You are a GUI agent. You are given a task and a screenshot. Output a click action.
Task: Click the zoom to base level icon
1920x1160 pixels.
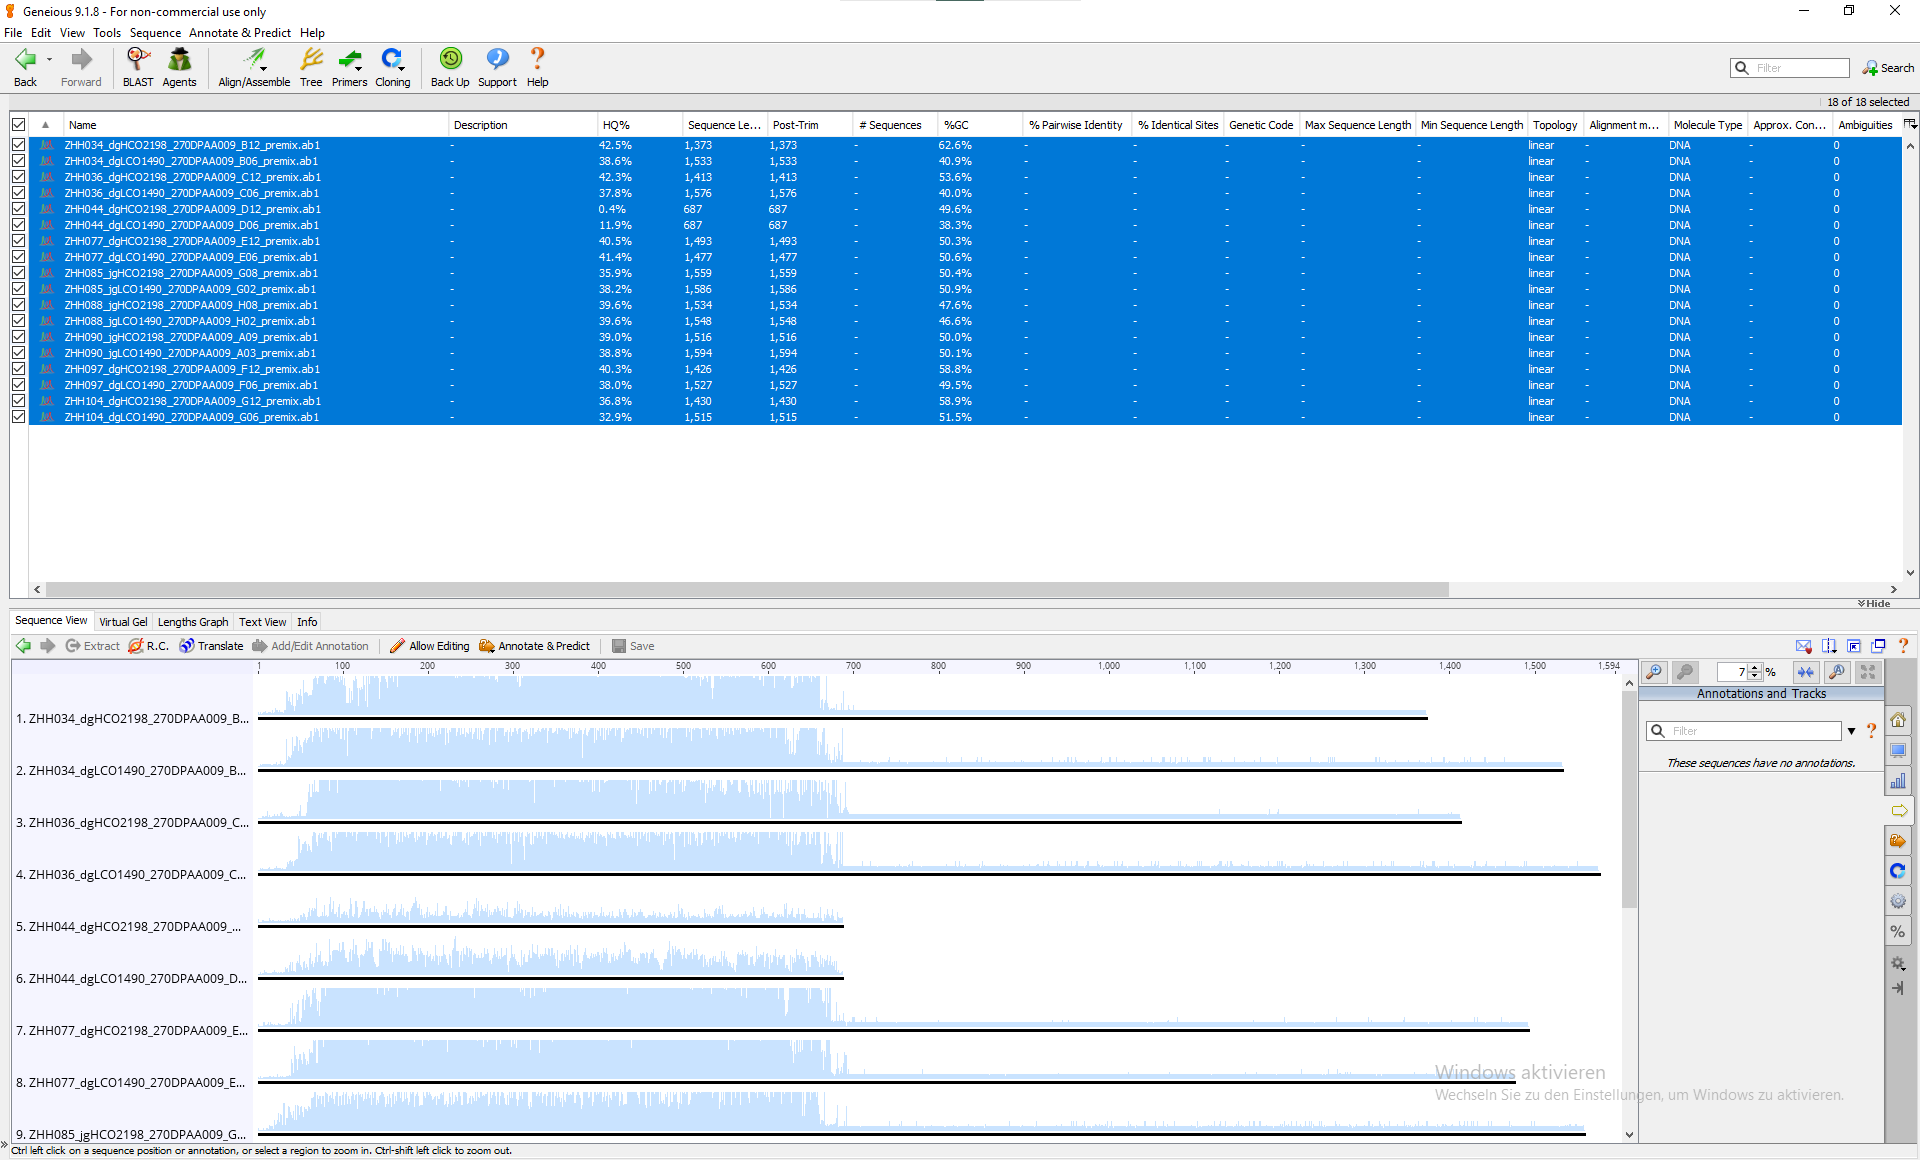pos(1837,672)
